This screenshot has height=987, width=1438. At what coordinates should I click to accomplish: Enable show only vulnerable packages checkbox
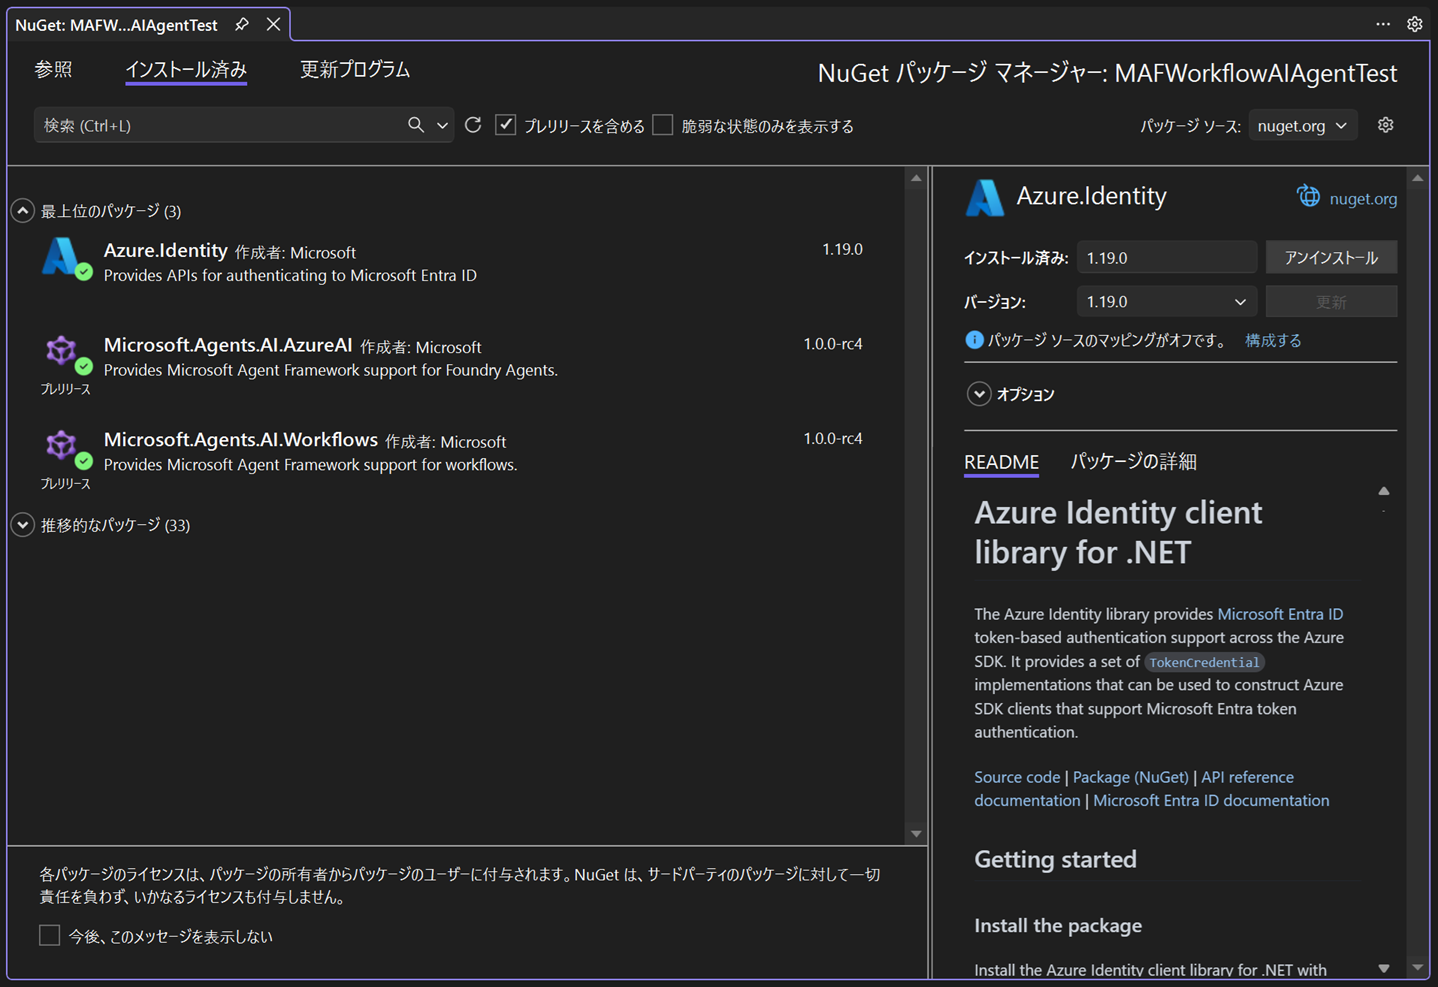[663, 125]
